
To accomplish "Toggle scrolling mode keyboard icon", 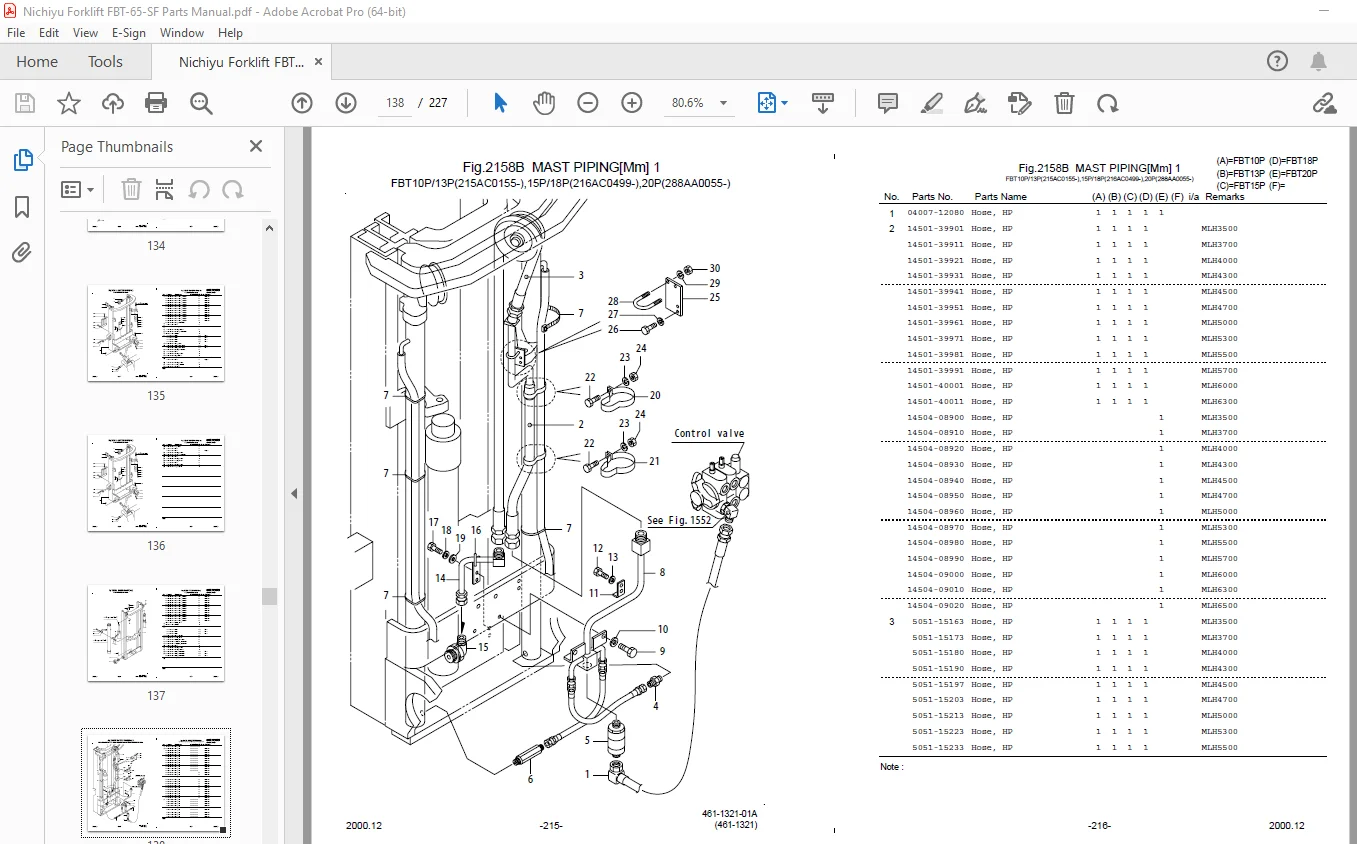I will click(x=823, y=103).
